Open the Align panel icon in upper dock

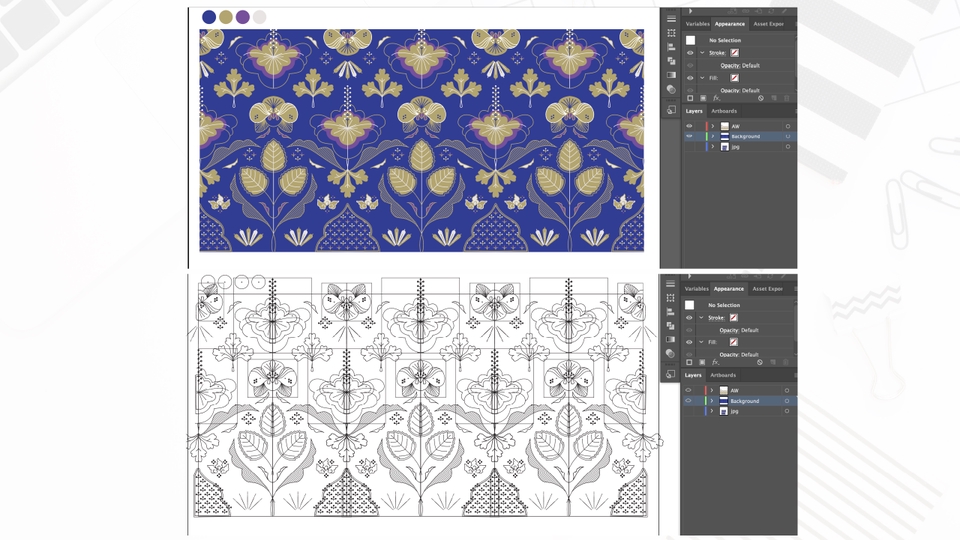tap(671, 47)
